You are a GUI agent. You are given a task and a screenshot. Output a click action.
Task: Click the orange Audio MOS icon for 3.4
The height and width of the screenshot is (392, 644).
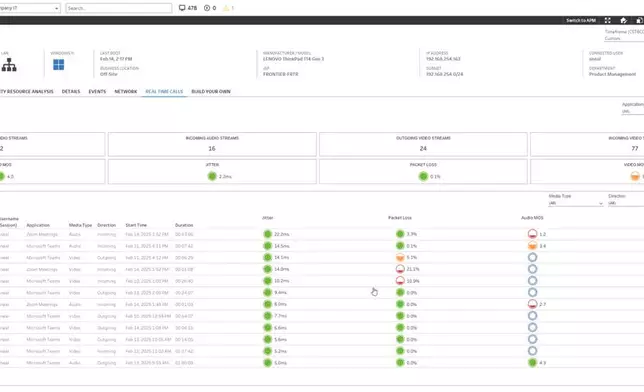point(532,246)
